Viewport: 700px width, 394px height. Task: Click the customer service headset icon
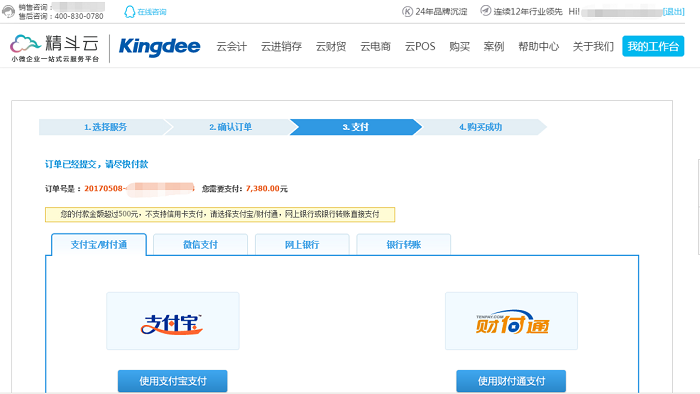[8, 11]
